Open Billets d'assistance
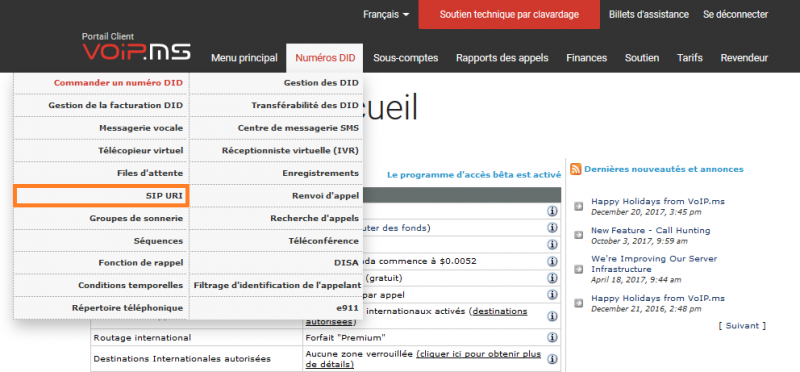Viewport: 800px width, 372px height. point(648,15)
